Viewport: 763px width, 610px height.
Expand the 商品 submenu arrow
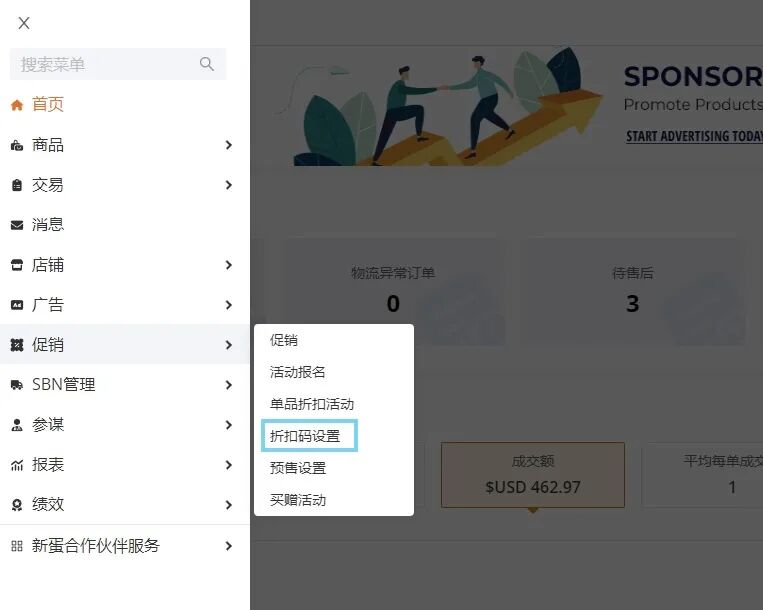tap(228, 145)
